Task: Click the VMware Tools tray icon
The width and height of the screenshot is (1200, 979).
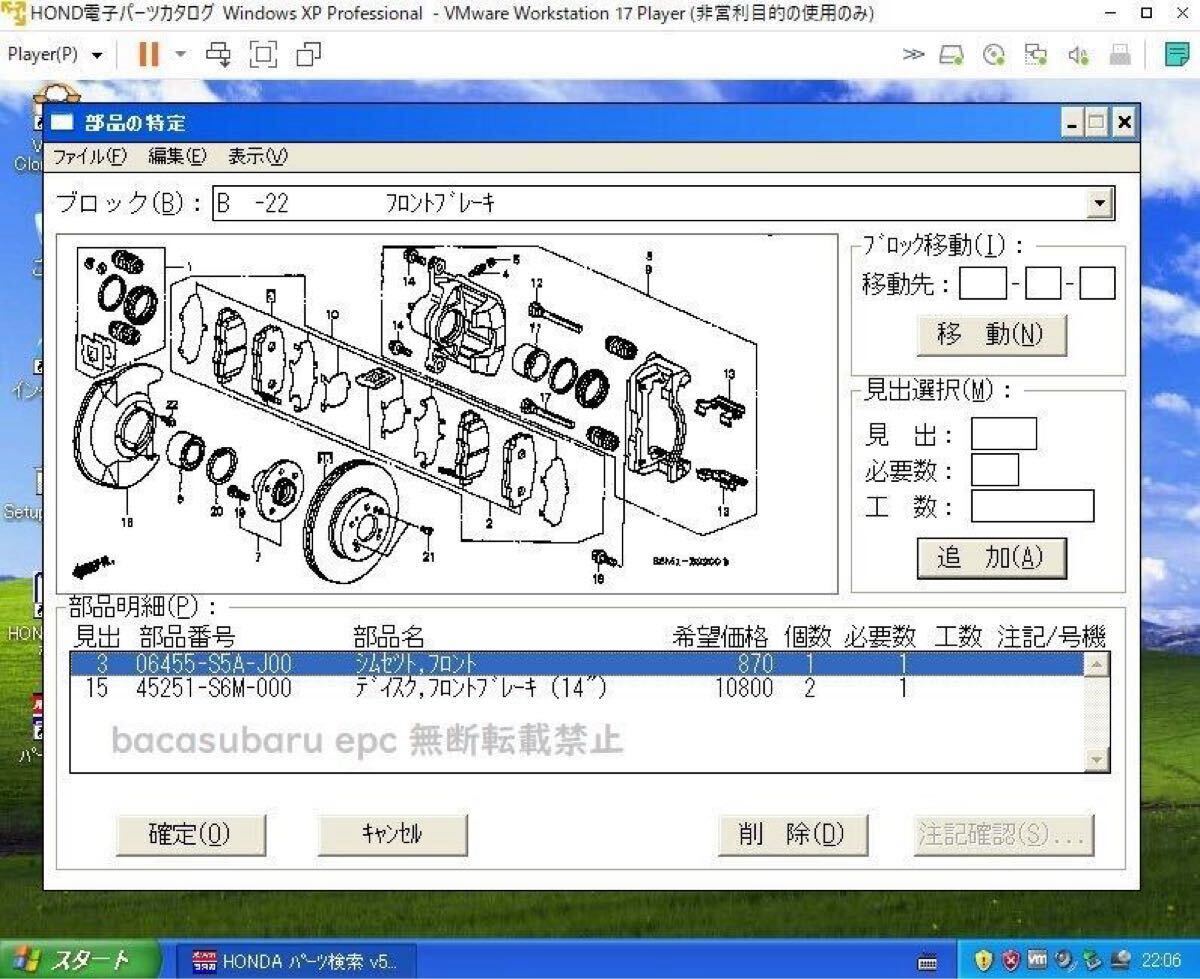Action: pyautogui.click(x=1037, y=960)
